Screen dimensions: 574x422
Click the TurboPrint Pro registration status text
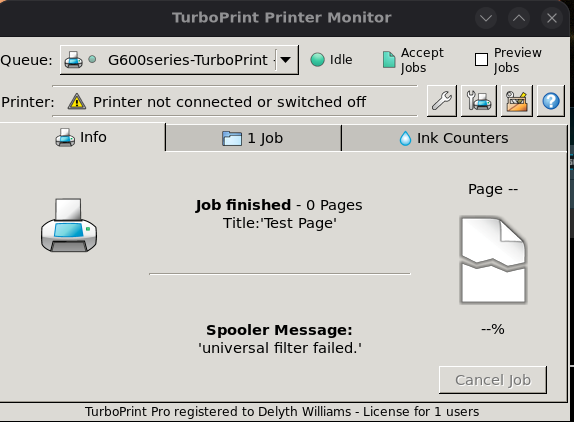[282, 412]
